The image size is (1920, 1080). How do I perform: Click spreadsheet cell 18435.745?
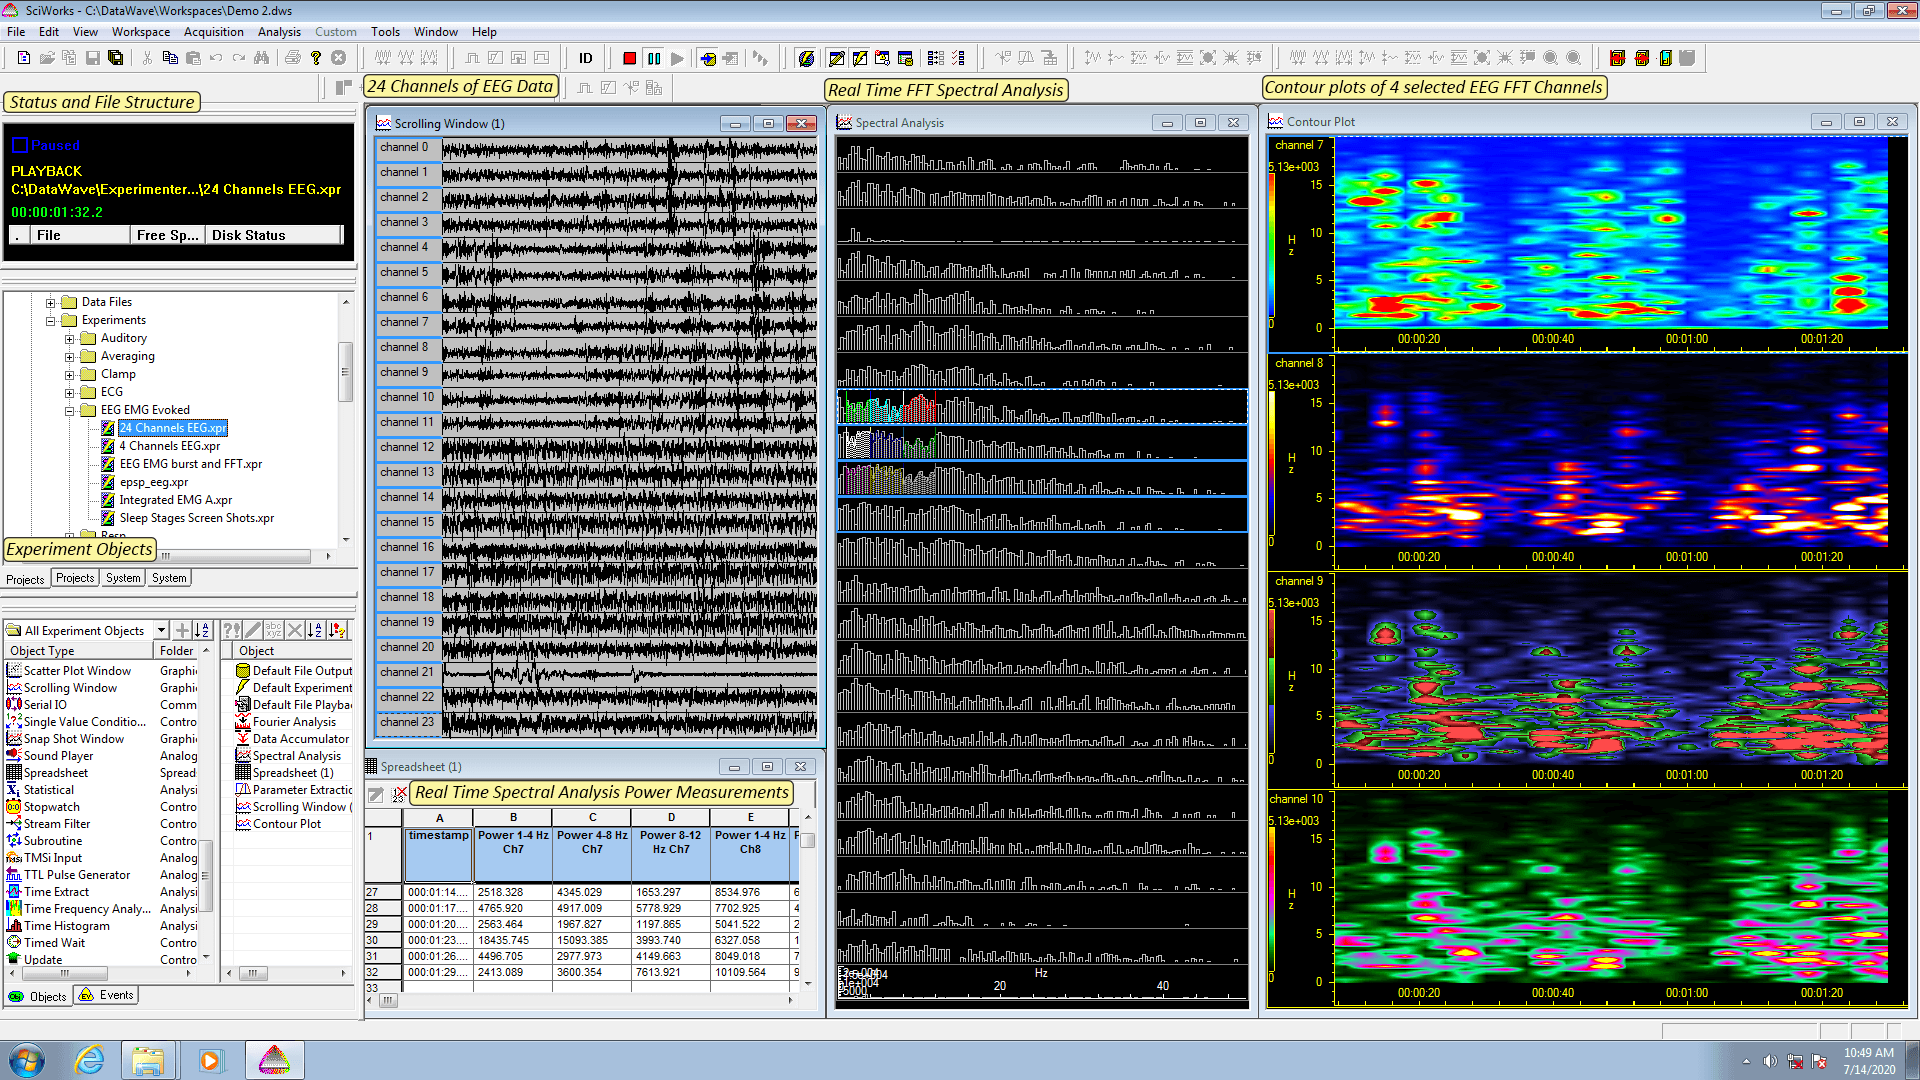coord(513,940)
